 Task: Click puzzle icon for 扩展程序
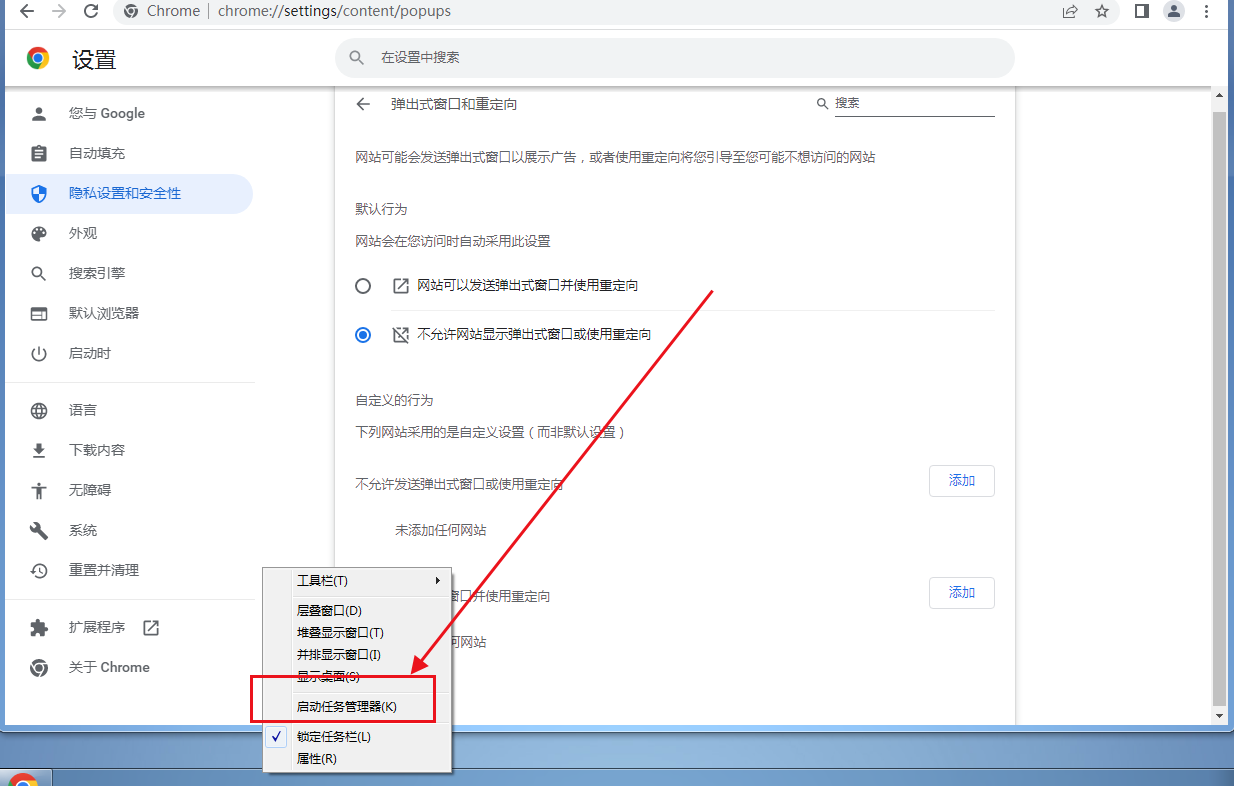coord(39,627)
